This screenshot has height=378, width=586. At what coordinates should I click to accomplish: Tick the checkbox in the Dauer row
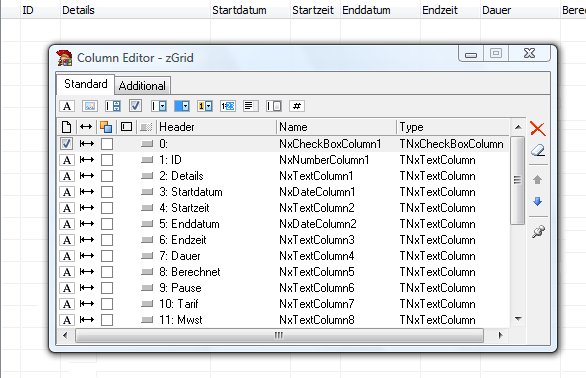point(107,256)
